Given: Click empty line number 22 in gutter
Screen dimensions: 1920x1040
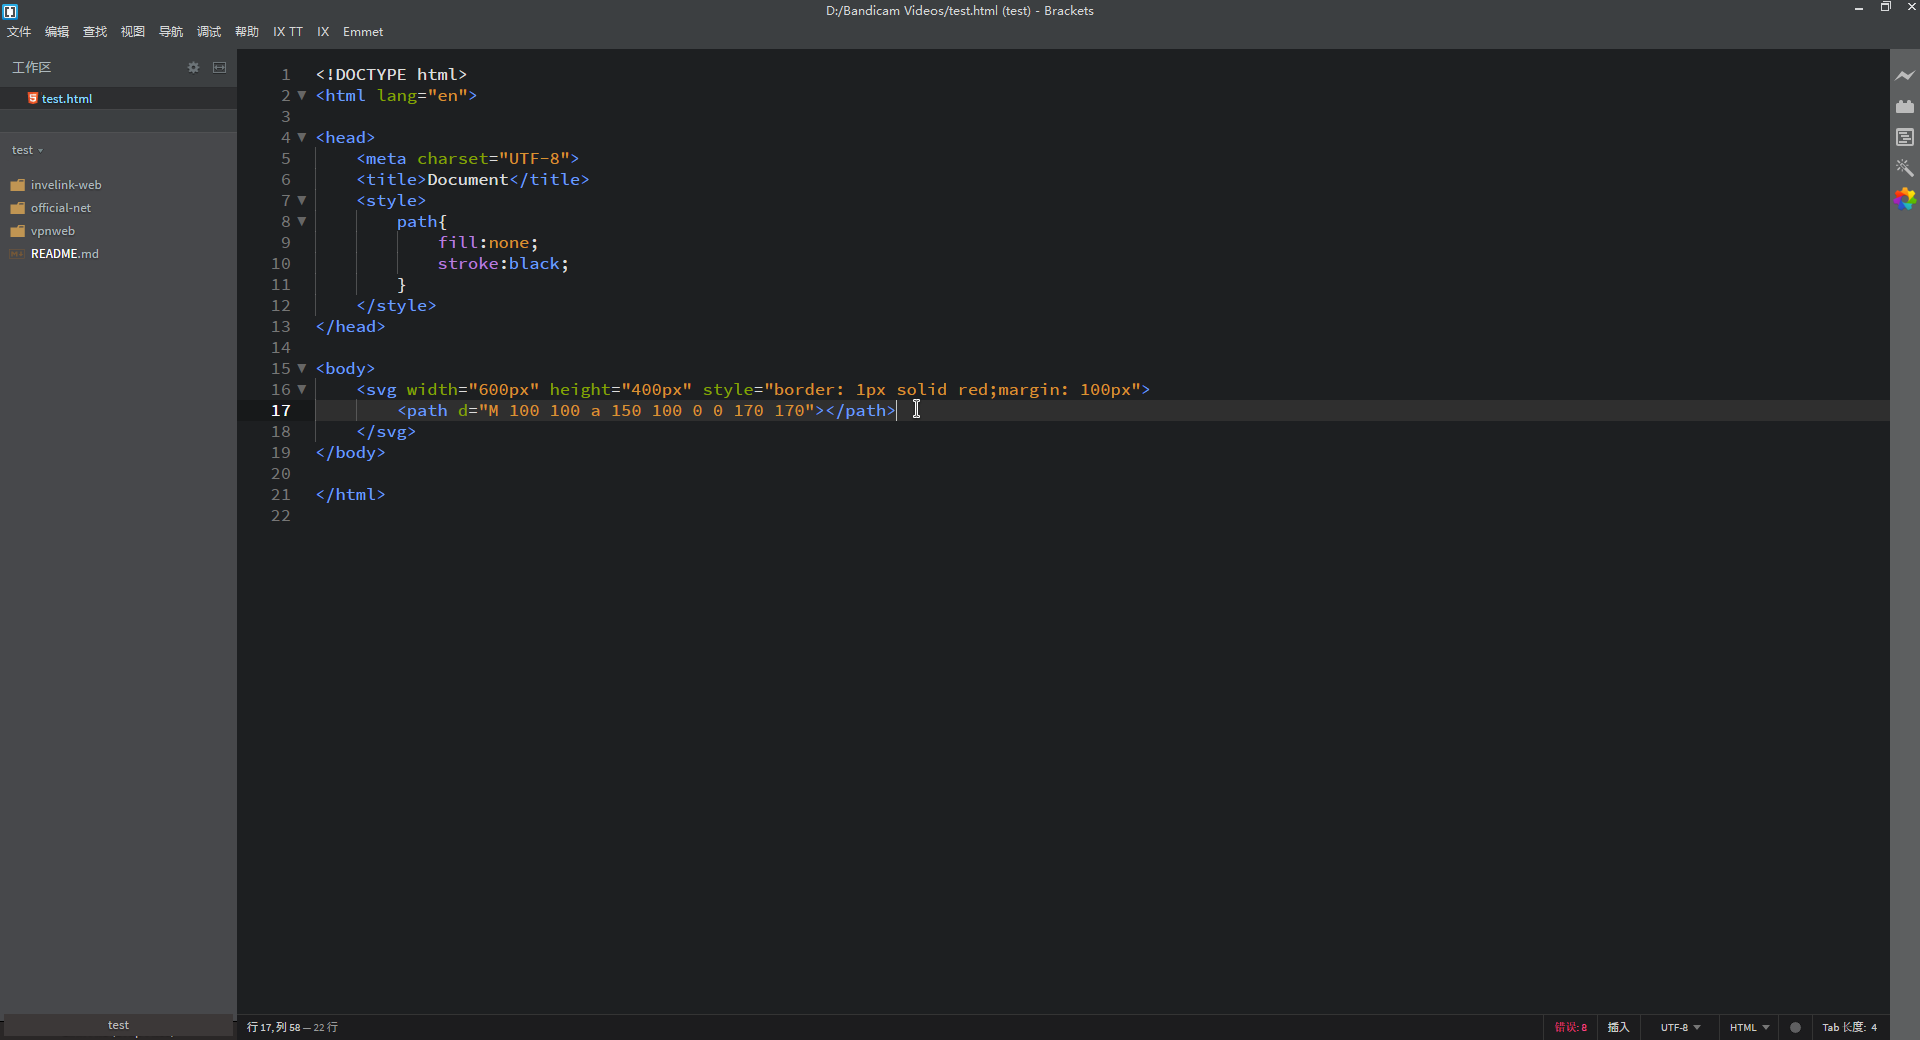Looking at the screenshot, I should 281,515.
